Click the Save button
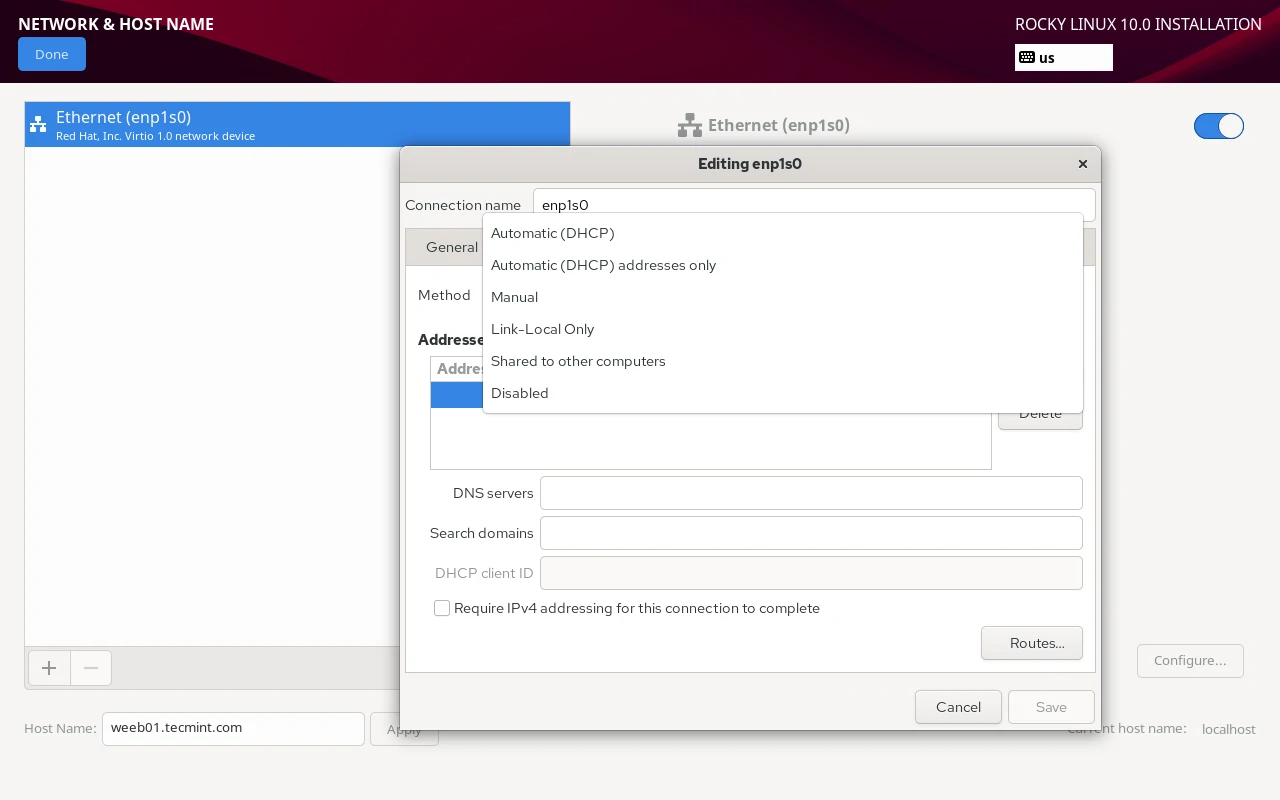Viewport: 1280px width, 800px height. coord(1051,707)
